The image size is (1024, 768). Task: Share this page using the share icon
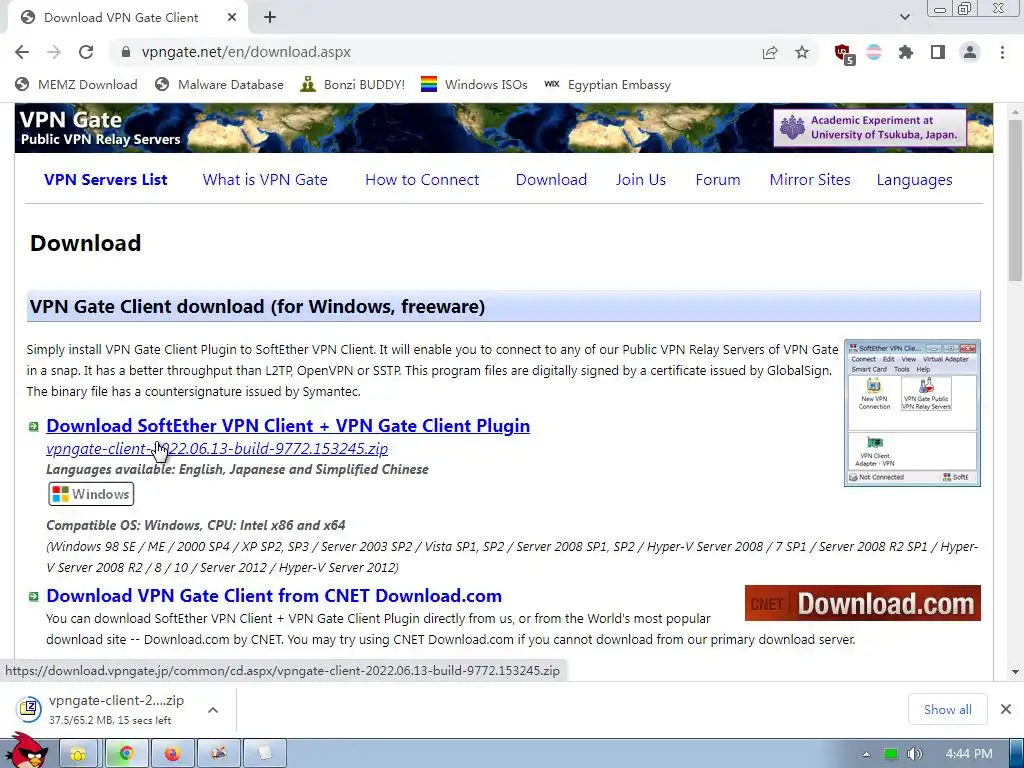[770, 52]
